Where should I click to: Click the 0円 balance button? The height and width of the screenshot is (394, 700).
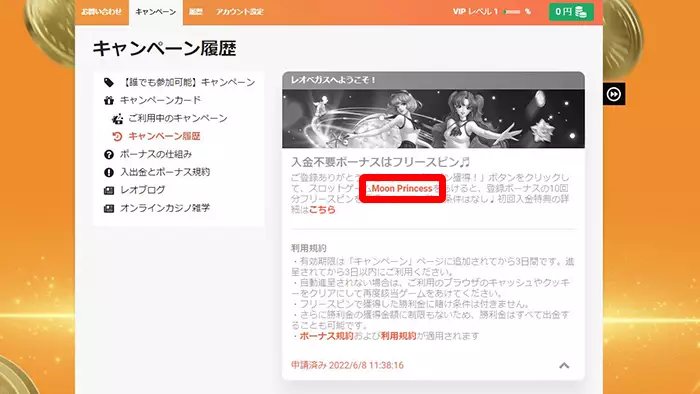(x=571, y=12)
